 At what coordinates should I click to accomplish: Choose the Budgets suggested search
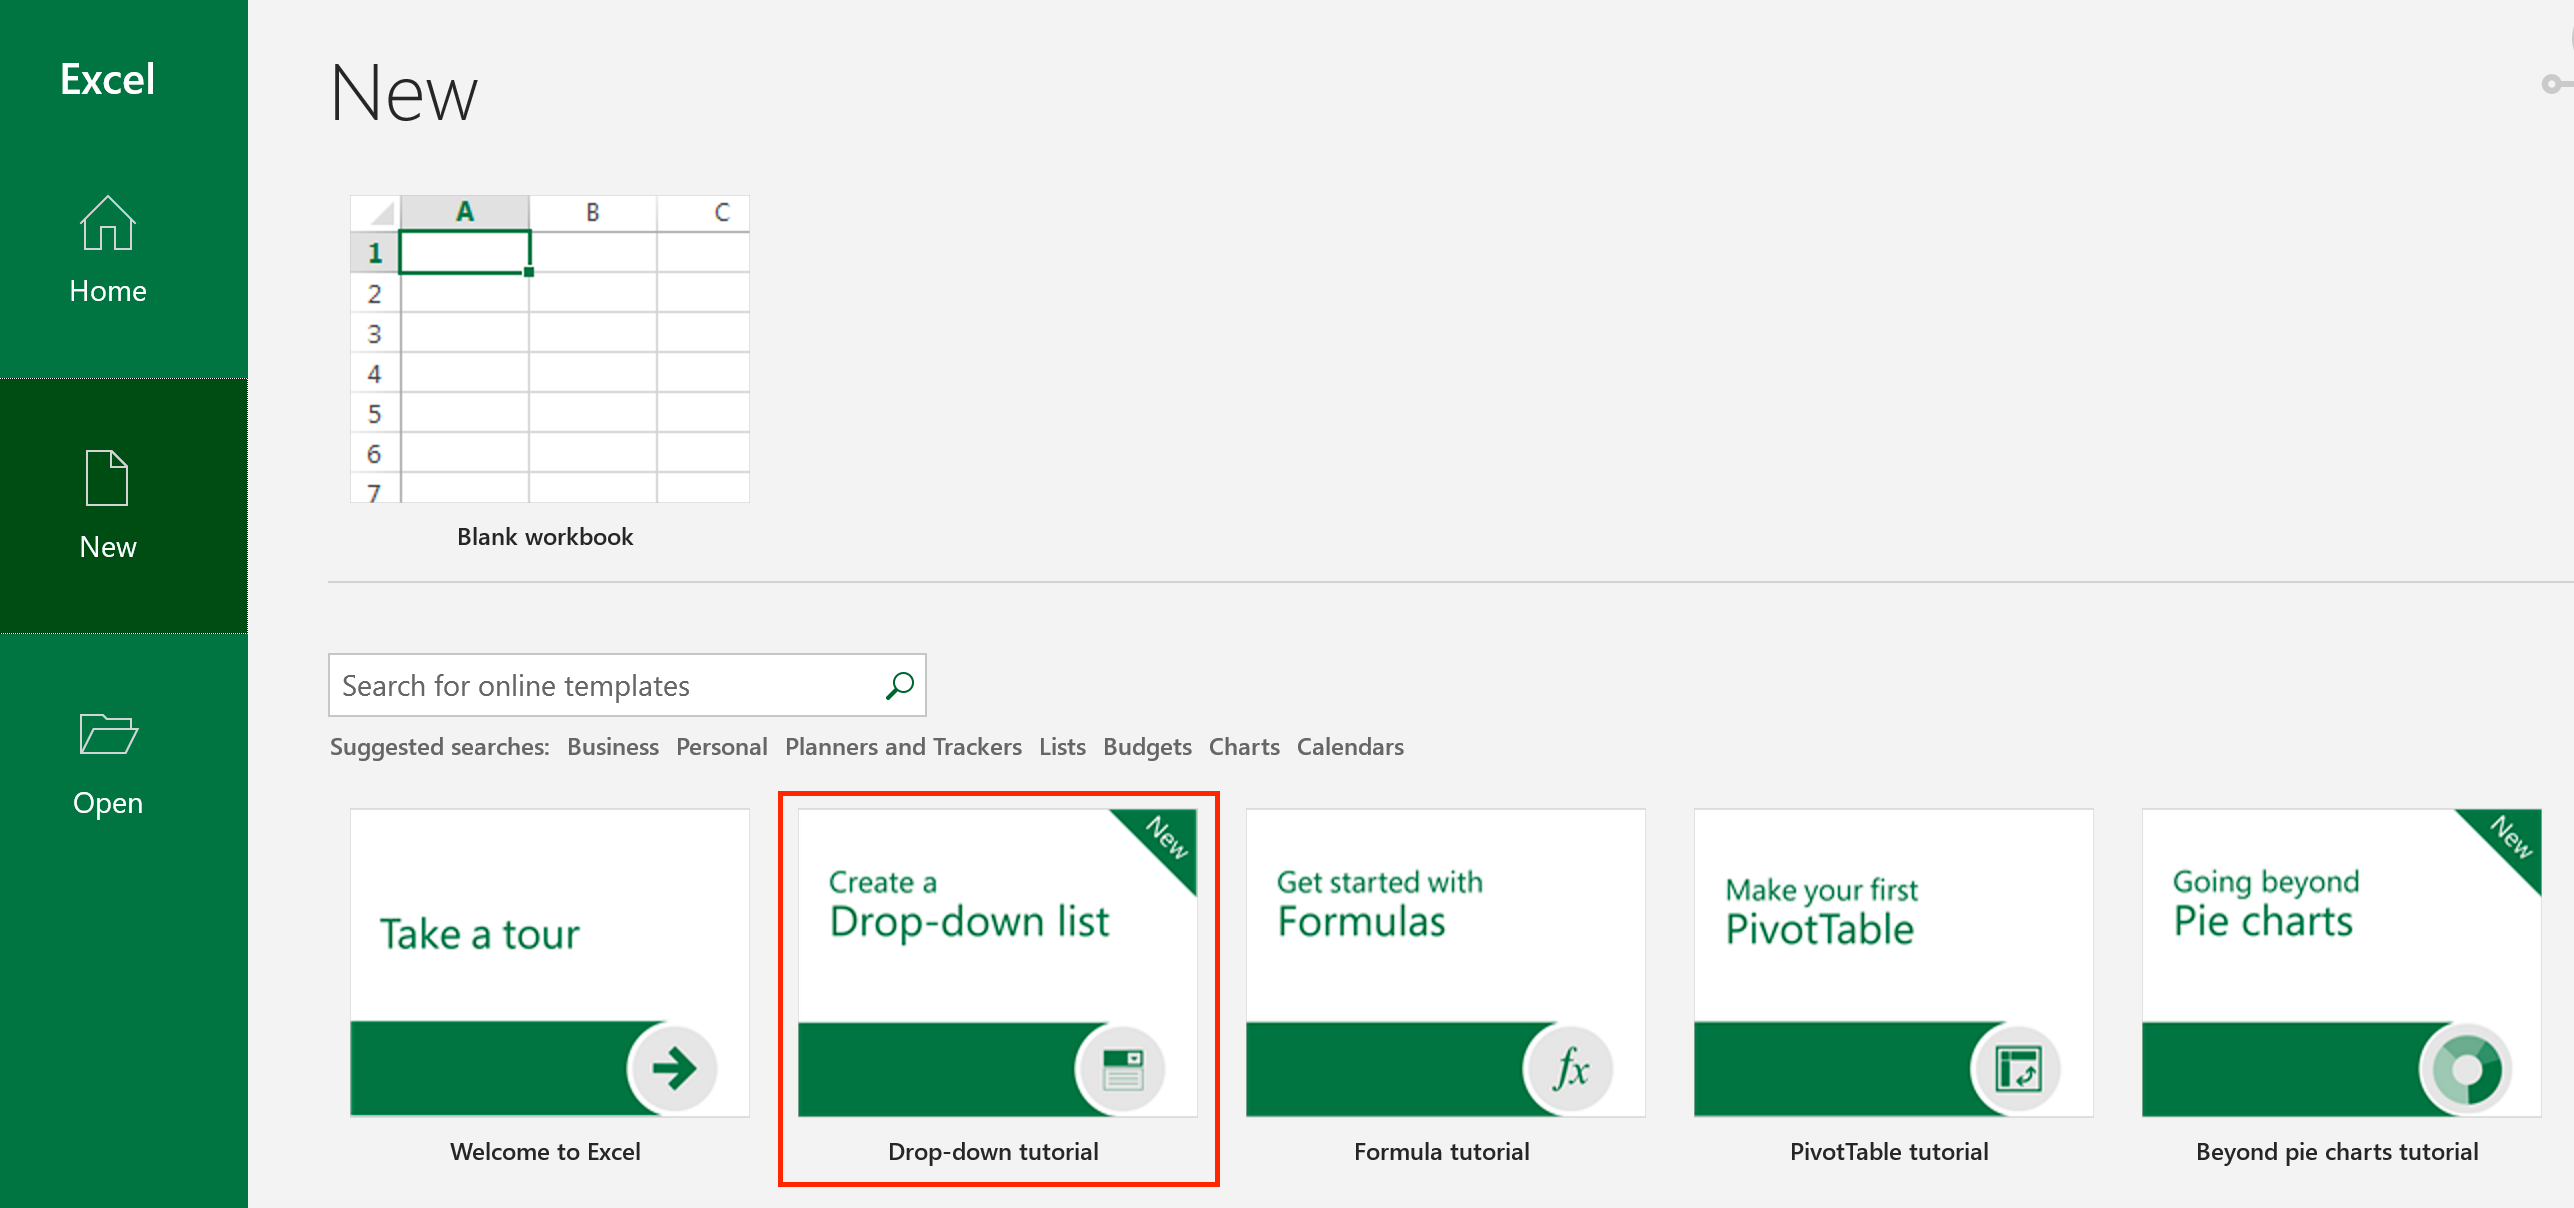pos(1147,747)
